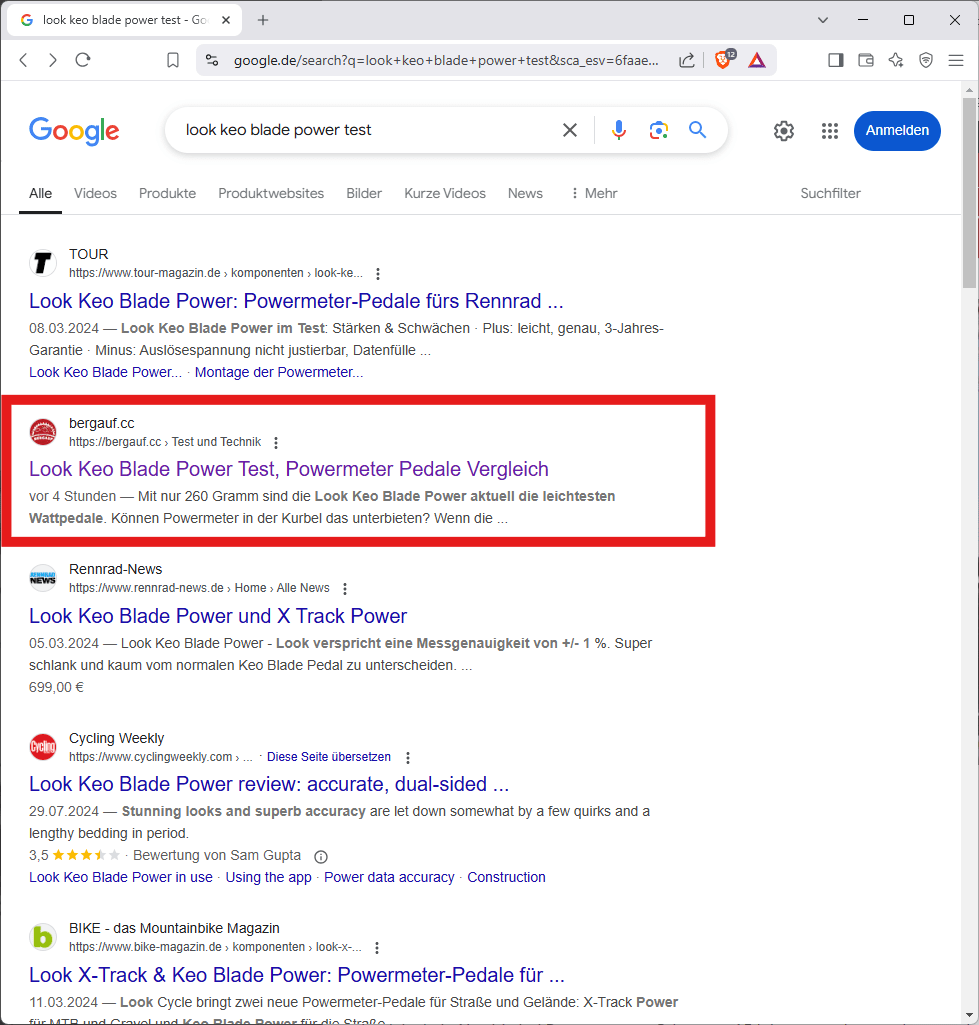Switch to the Bilder tab
Viewport: 979px width, 1025px height.
(x=364, y=193)
